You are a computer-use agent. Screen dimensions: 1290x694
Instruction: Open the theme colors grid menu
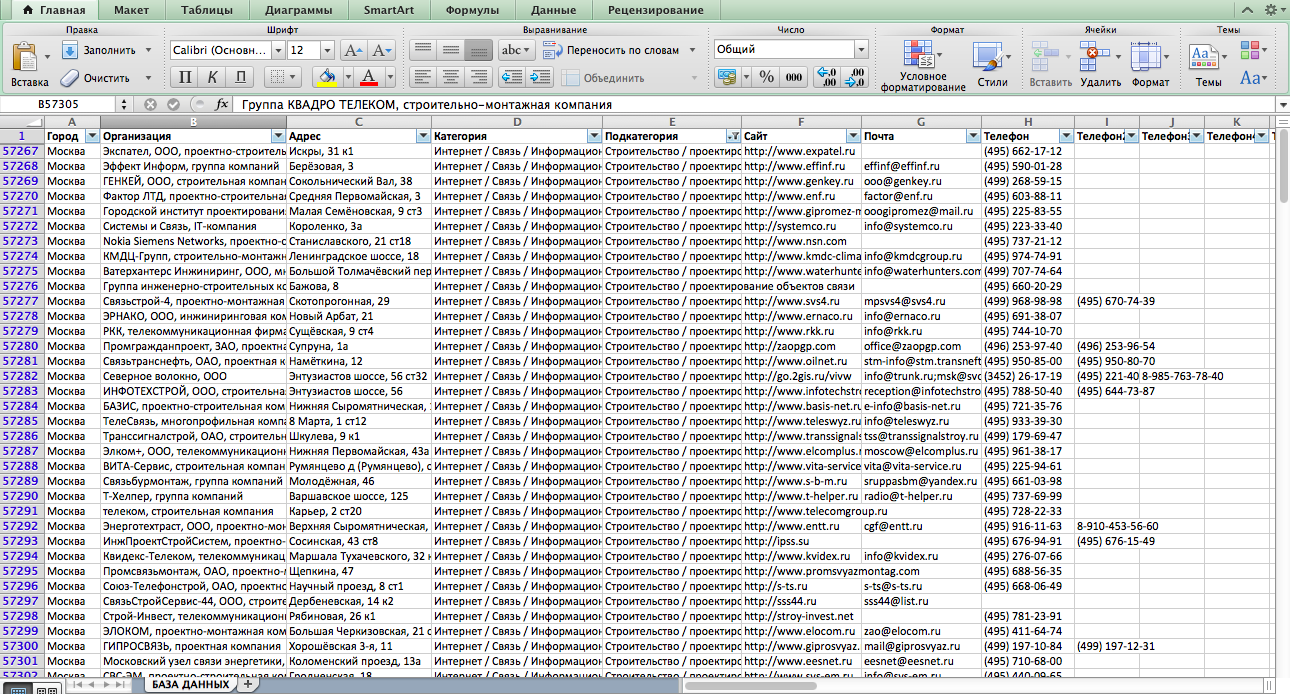[1253, 50]
